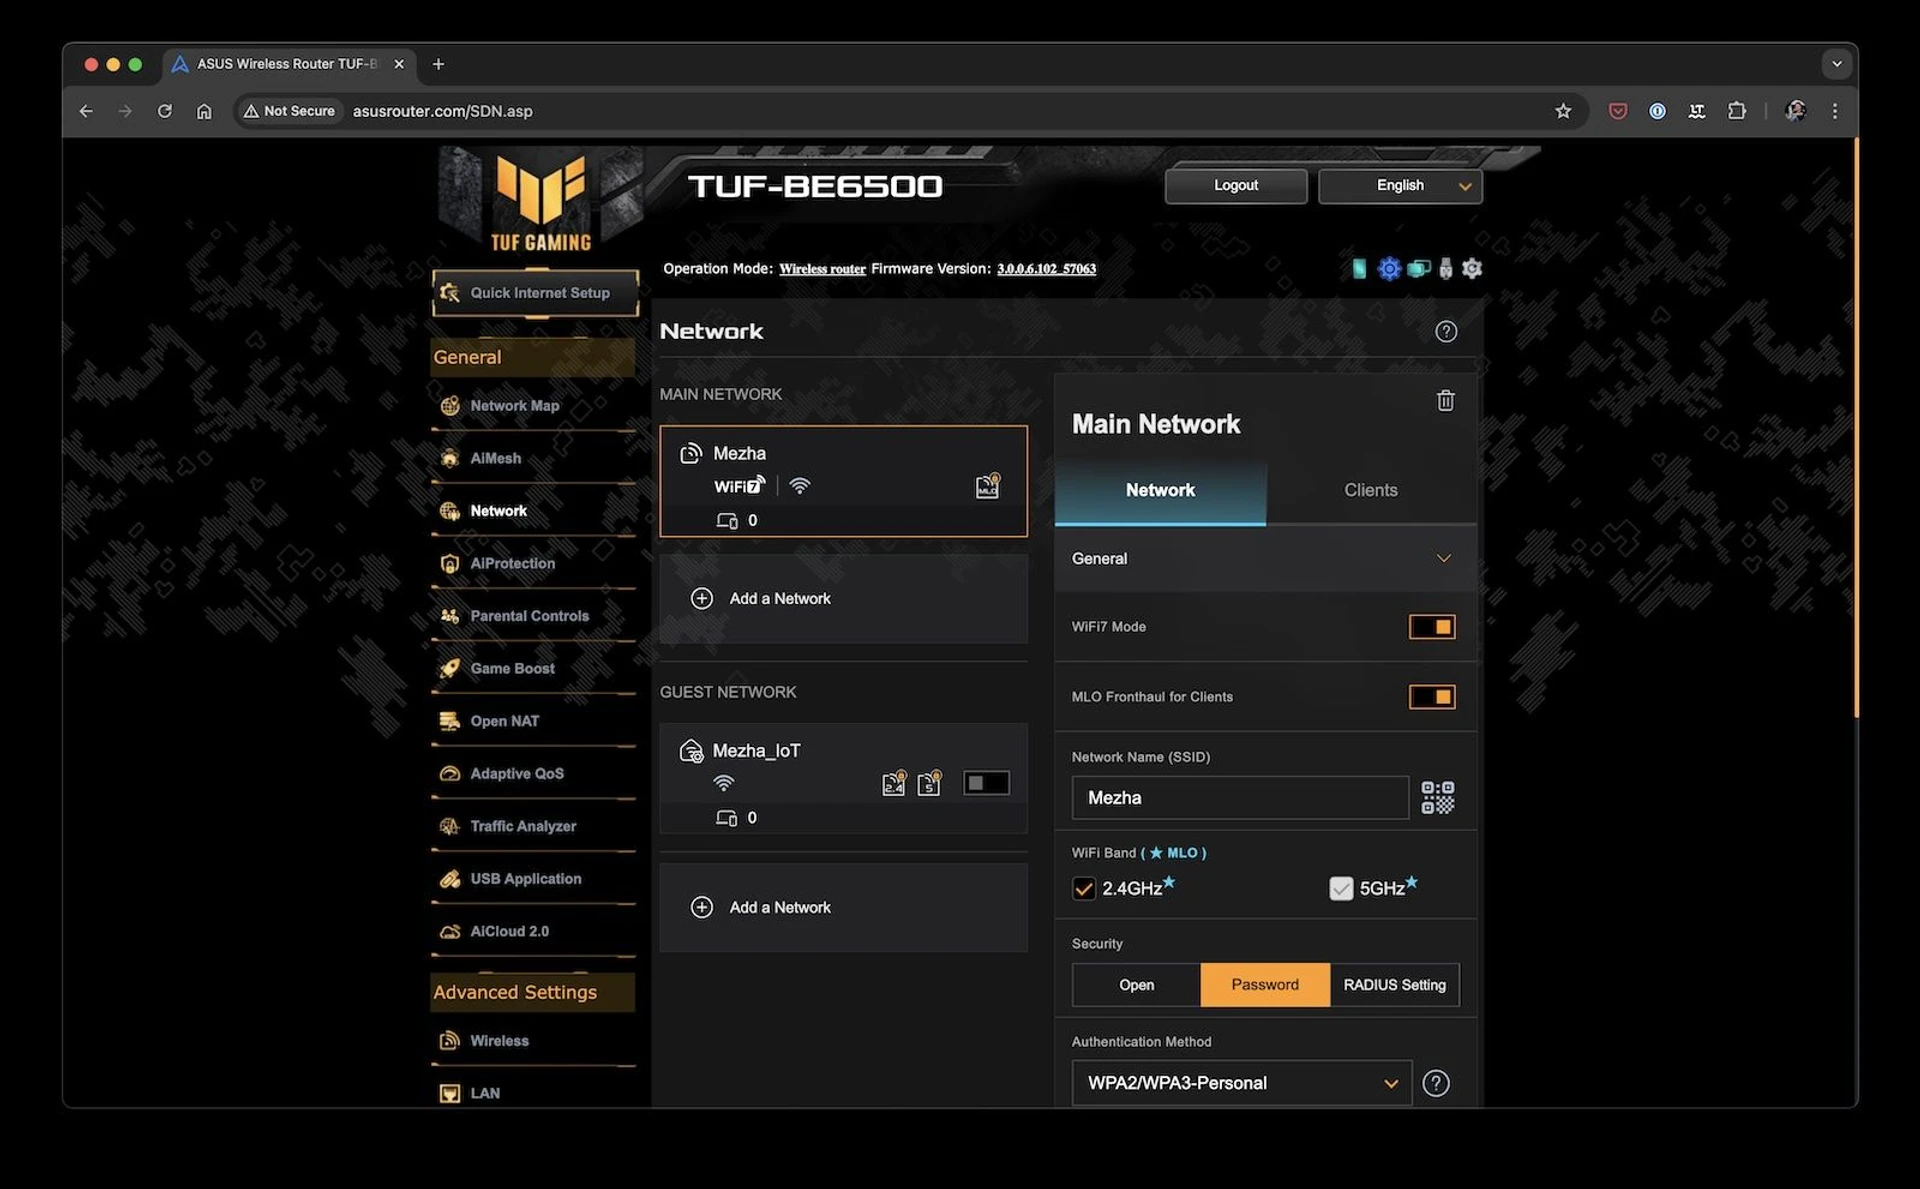This screenshot has width=1920, height=1189.
Task: Uncheck the 2.4GHz band checkbox
Action: point(1084,888)
